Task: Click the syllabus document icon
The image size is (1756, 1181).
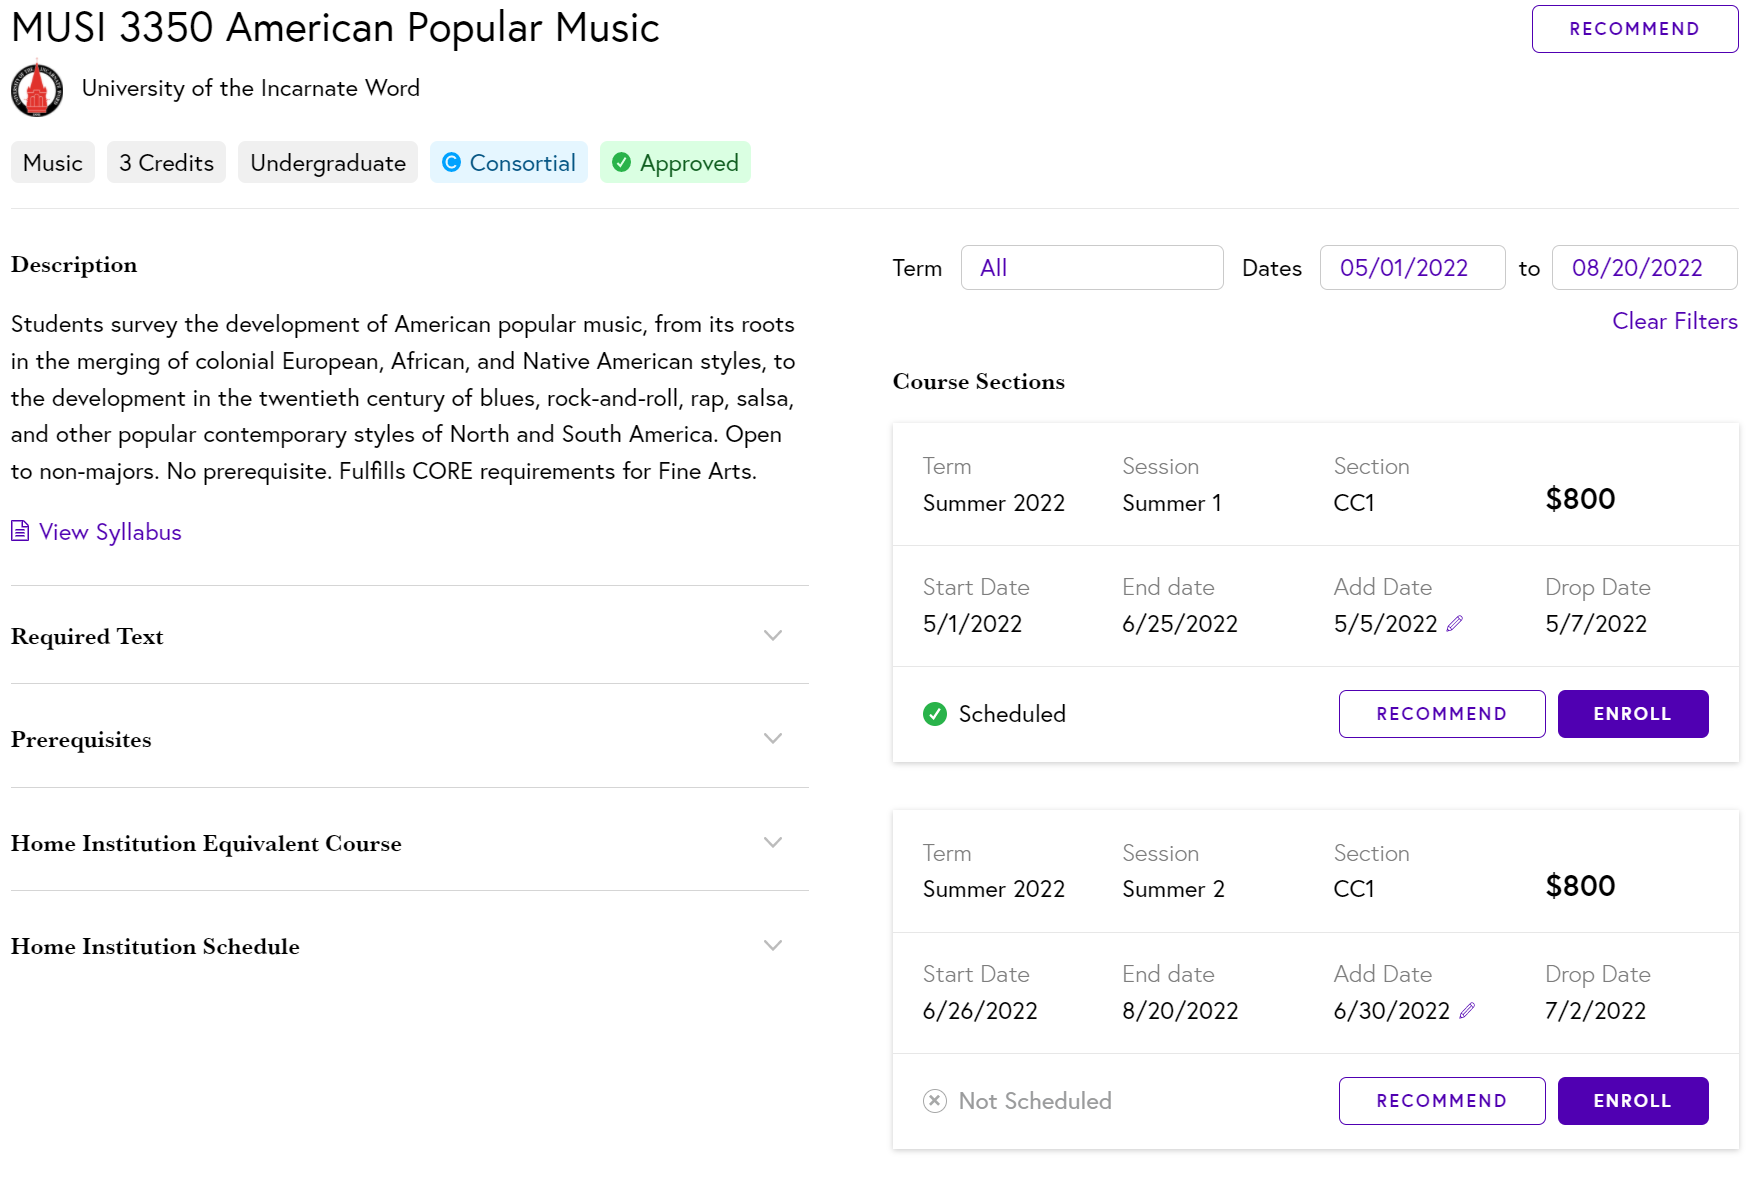Action: coord(20,531)
